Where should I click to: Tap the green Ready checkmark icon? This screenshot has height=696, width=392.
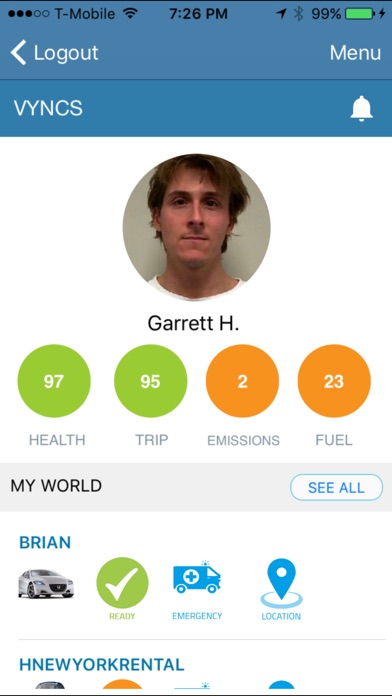coord(123,583)
